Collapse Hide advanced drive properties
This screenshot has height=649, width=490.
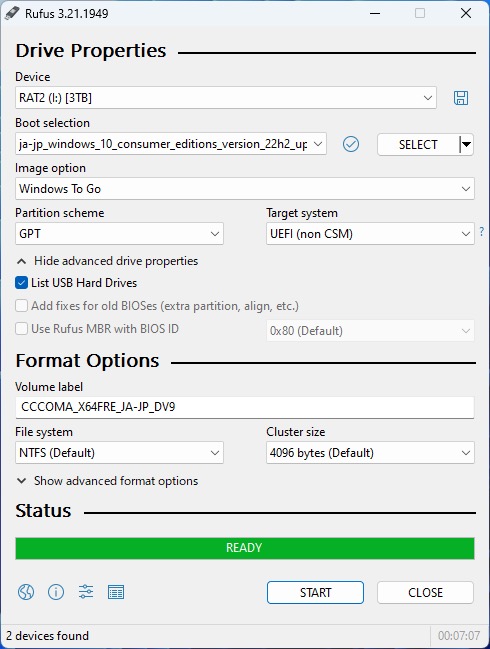(107, 261)
